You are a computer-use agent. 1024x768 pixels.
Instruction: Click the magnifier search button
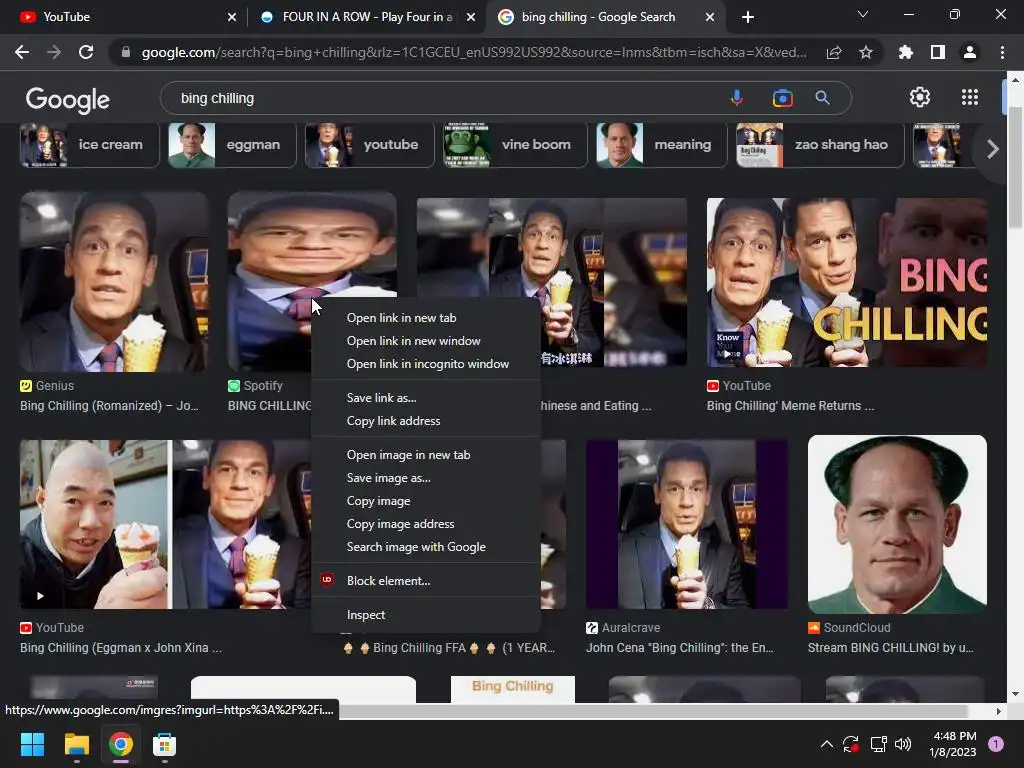point(822,98)
